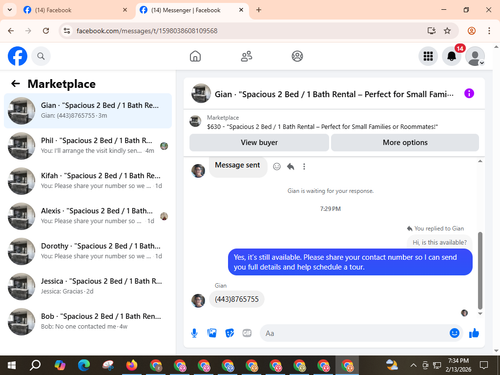500x375 pixels.
Task: Open Kifah conversation in Marketplace list
Action: 88,181
